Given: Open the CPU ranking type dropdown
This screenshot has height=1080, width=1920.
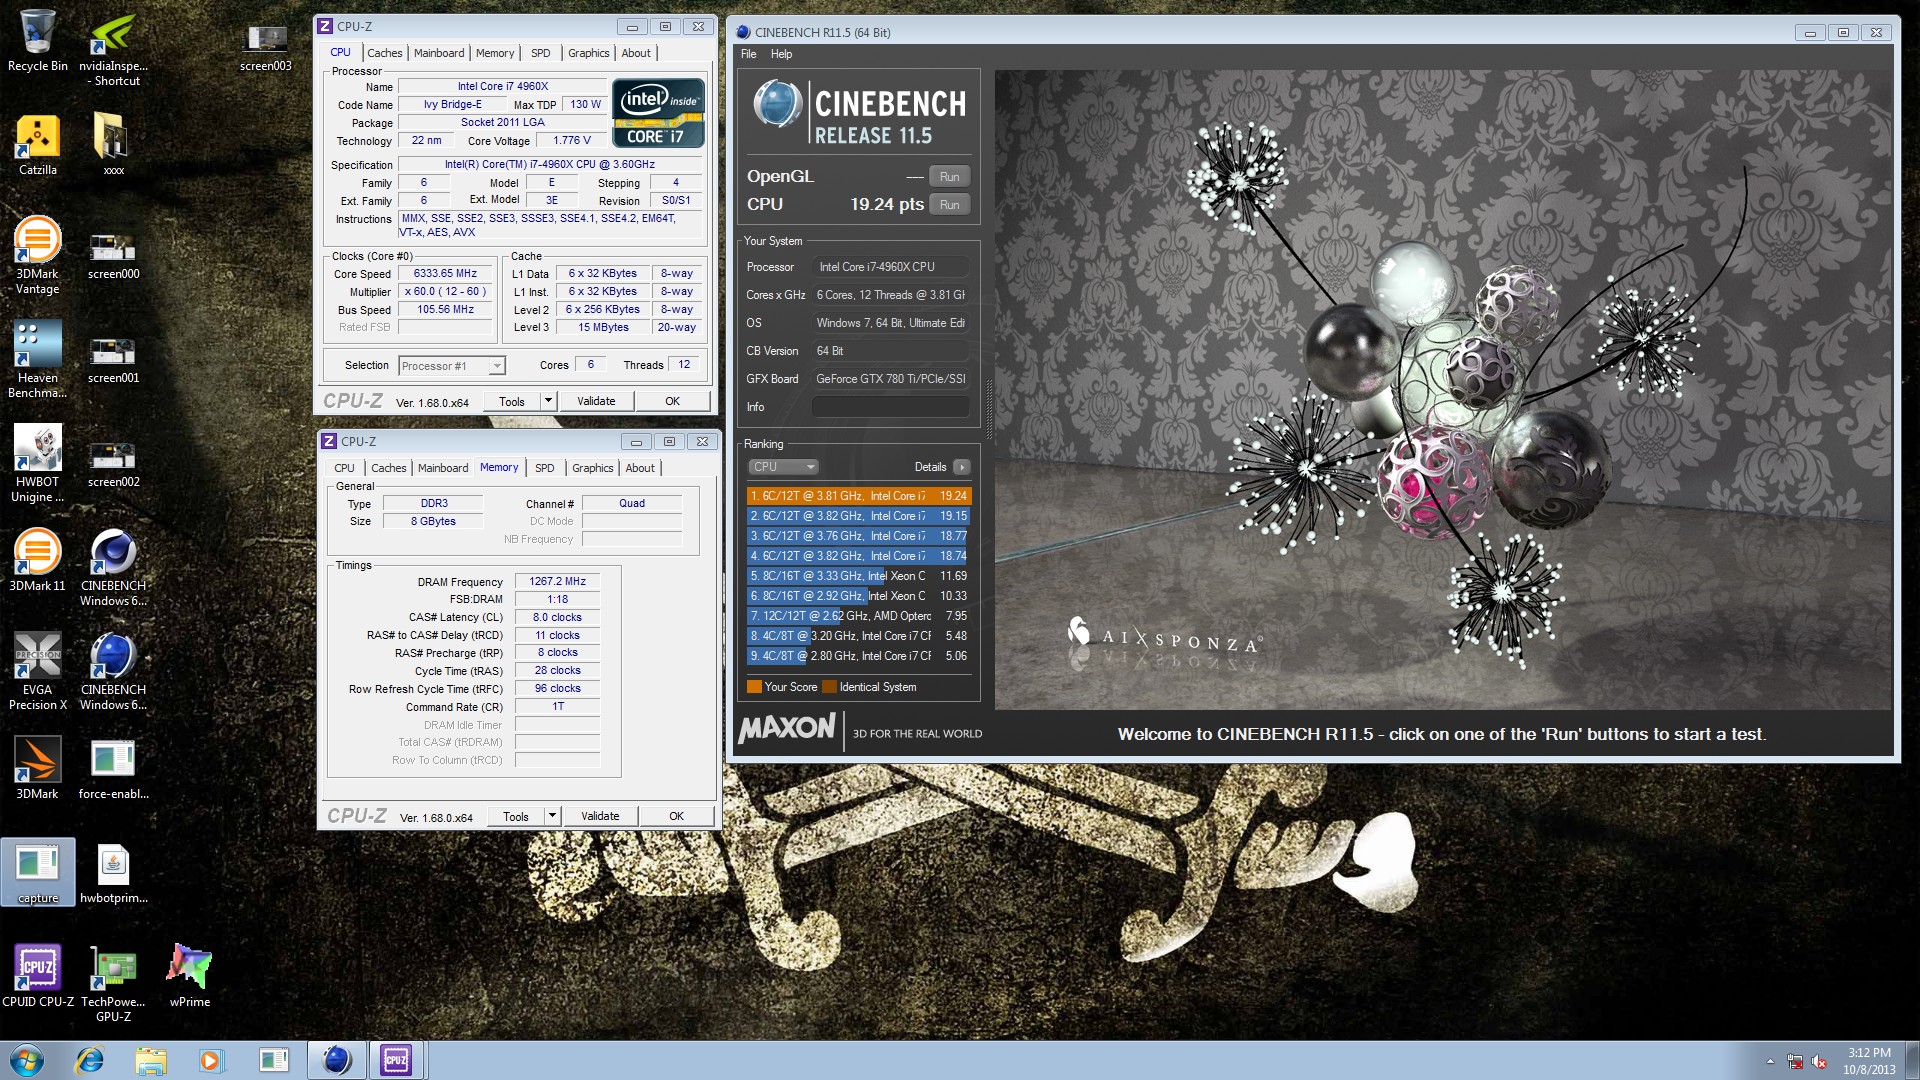Looking at the screenshot, I should tap(783, 467).
